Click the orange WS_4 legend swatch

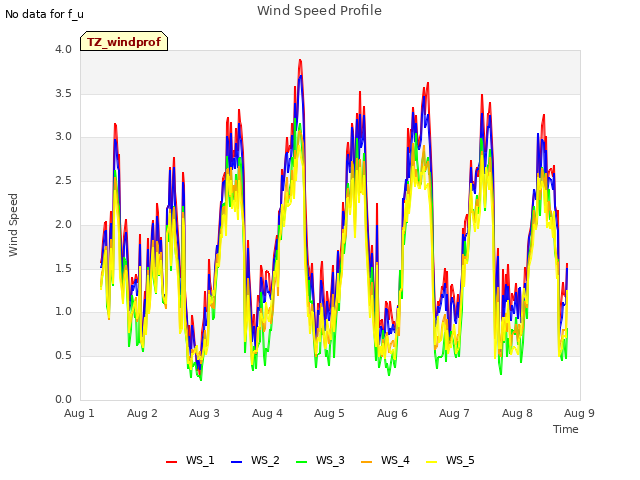[367, 462]
